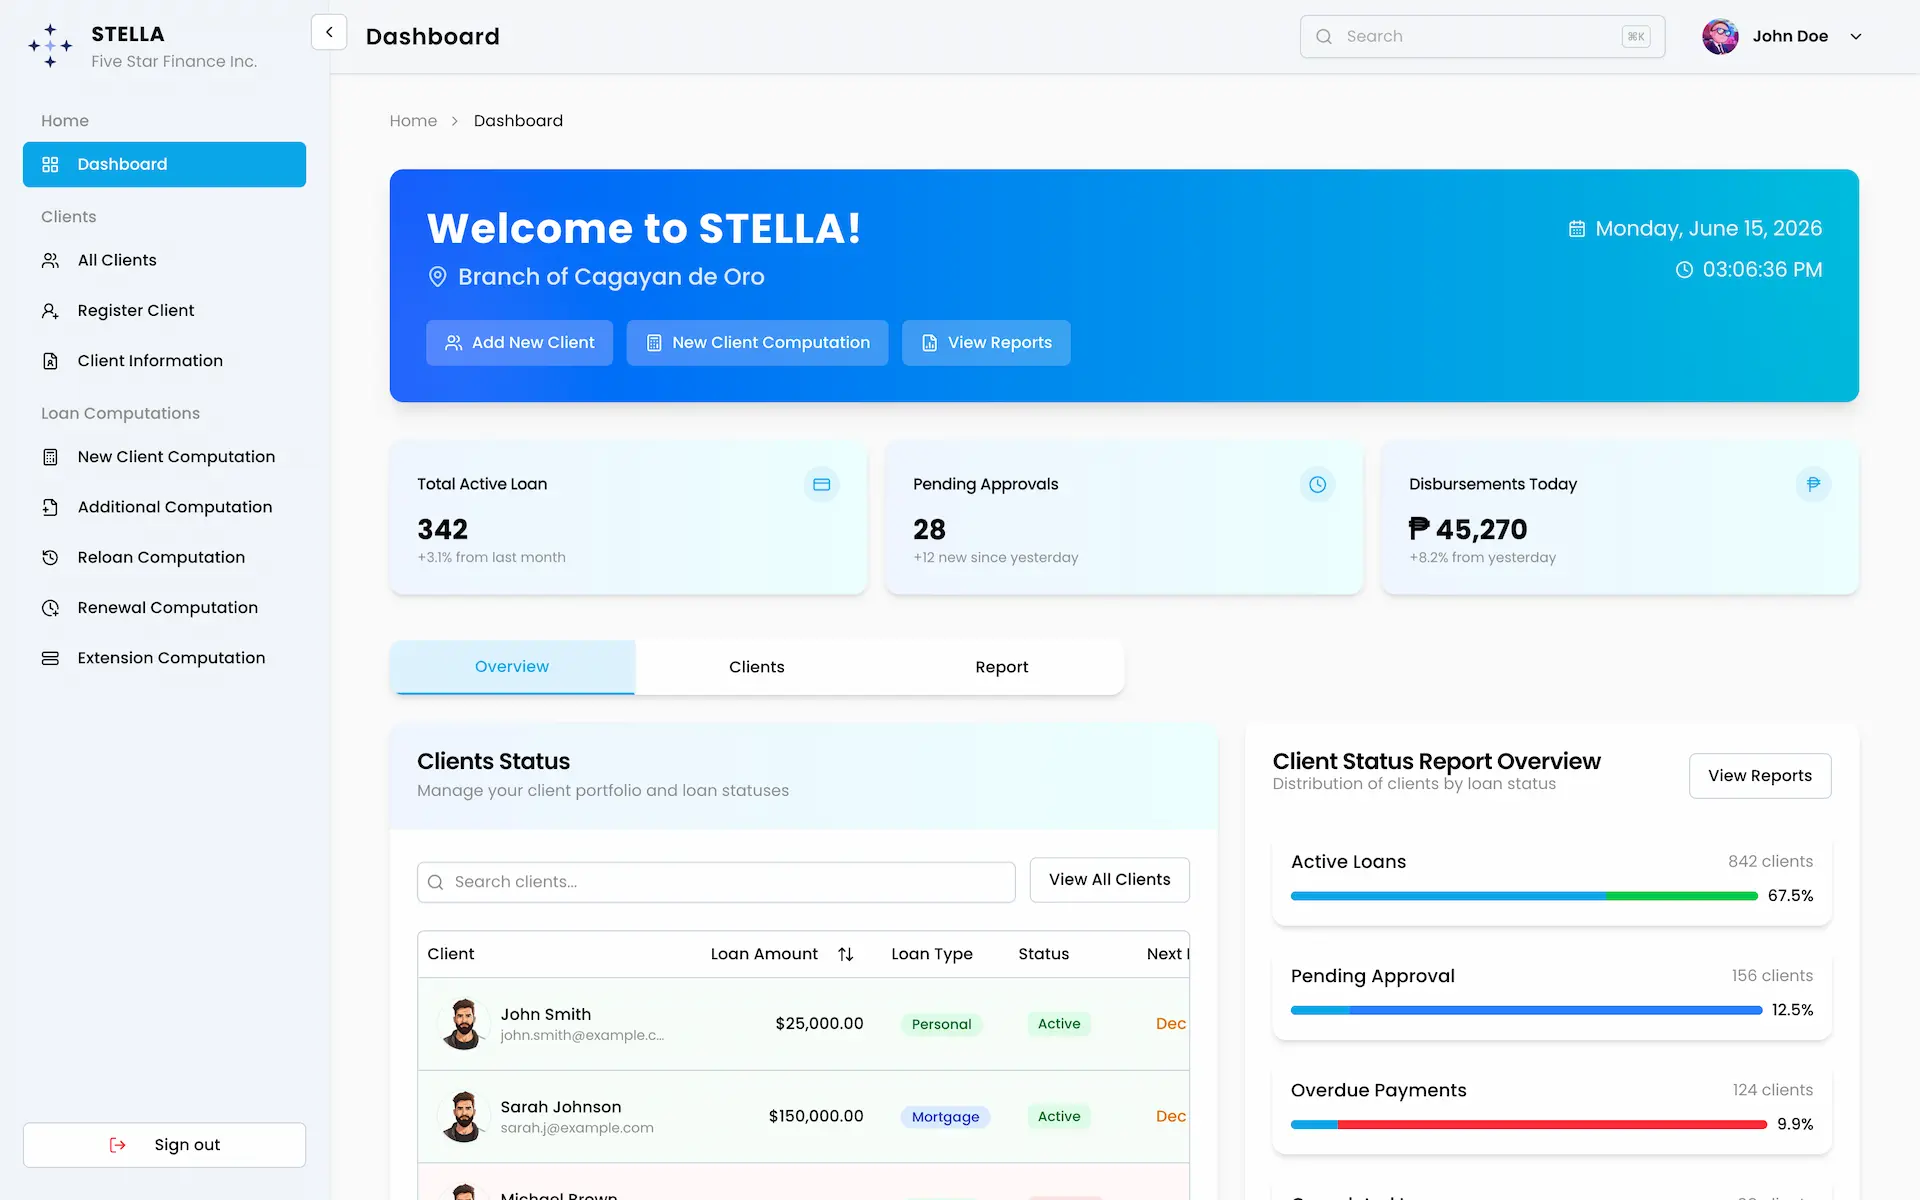Click the $25,000.00 loan amount
The image size is (1920, 1200).
pyautogui.click(x=819, y=1024)
